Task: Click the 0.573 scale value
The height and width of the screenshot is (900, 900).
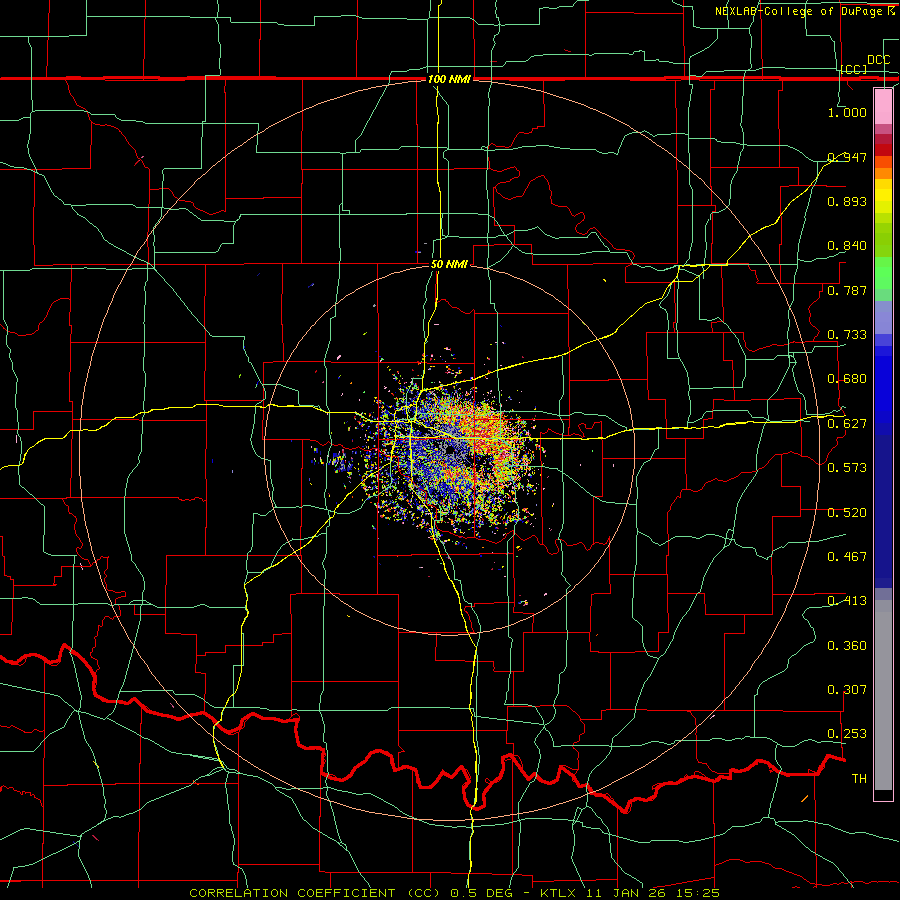Action: [847, 468]
